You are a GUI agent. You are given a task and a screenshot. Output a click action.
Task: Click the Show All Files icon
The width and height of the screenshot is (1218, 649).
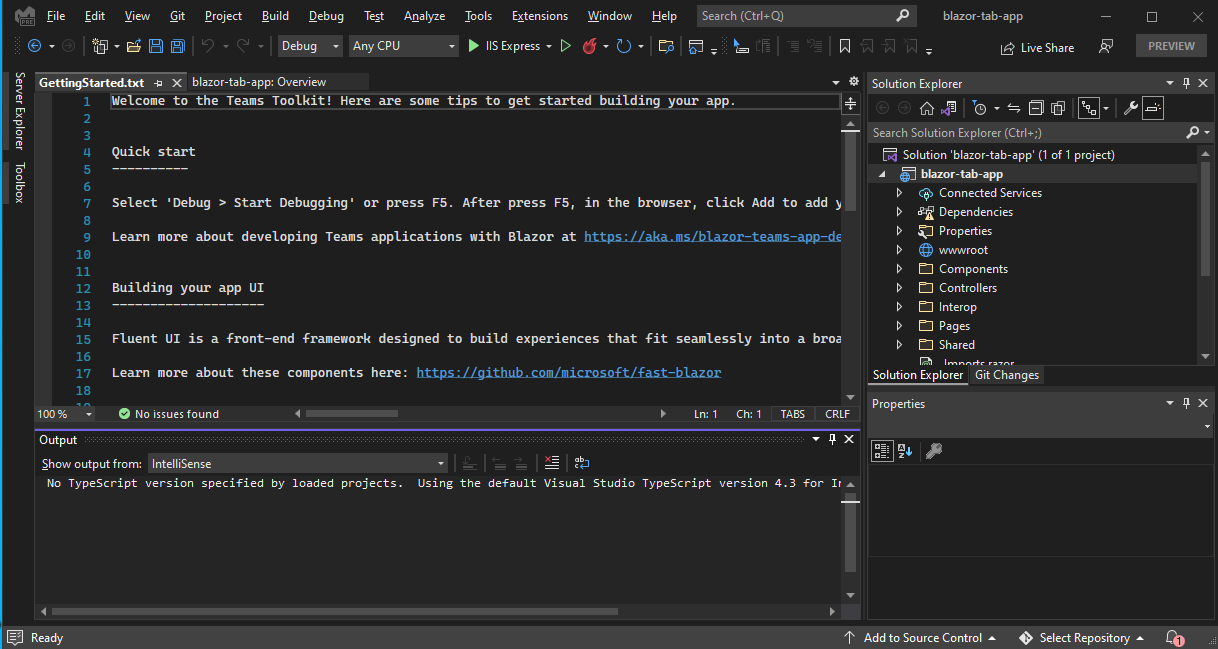[1057, 108]
